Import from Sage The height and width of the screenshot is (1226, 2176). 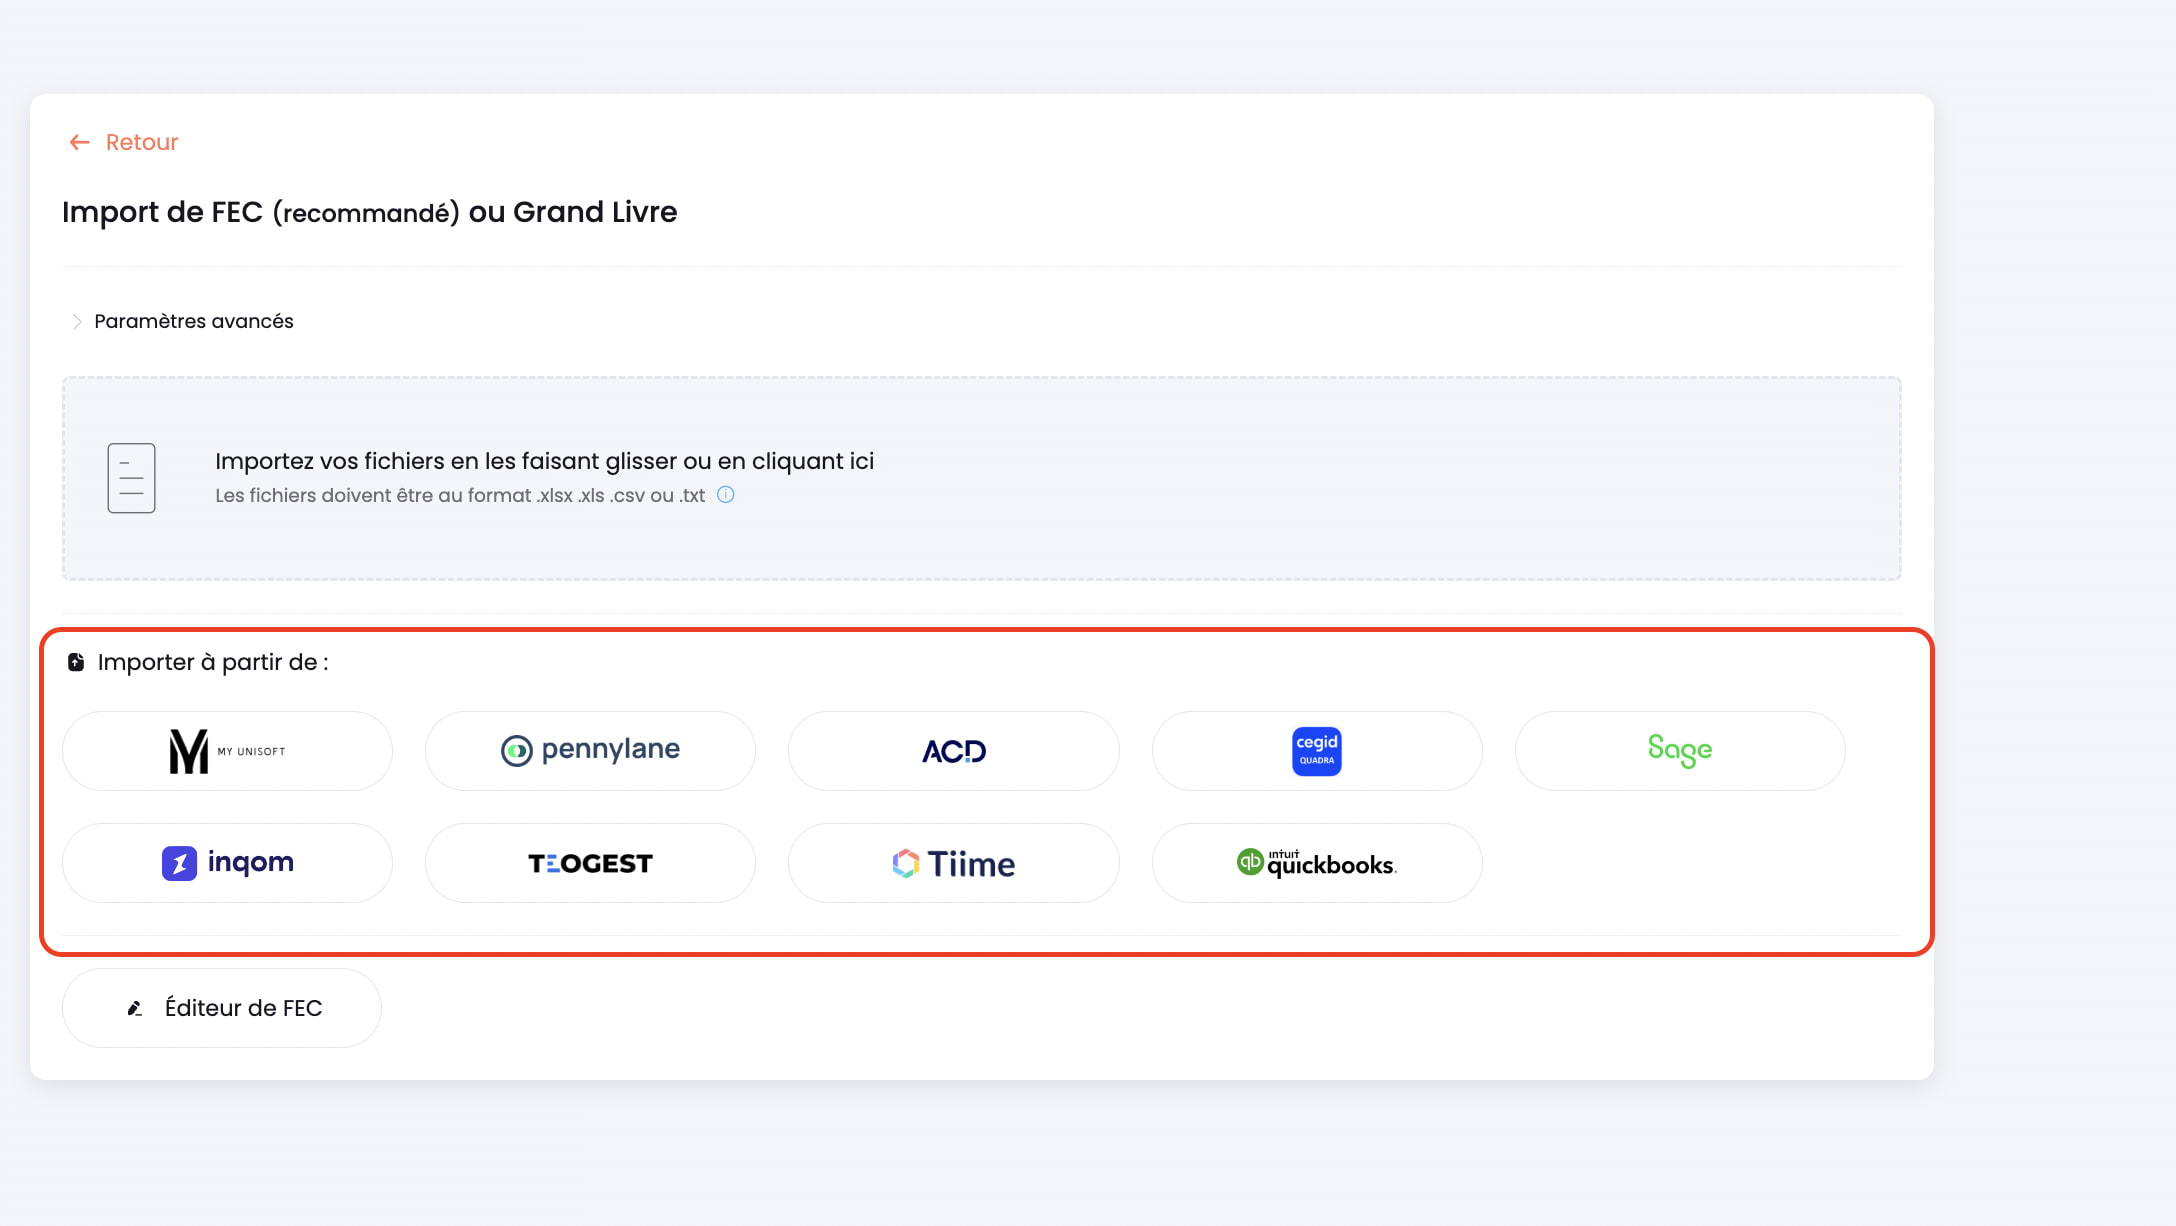click(x=1680, y=751)
